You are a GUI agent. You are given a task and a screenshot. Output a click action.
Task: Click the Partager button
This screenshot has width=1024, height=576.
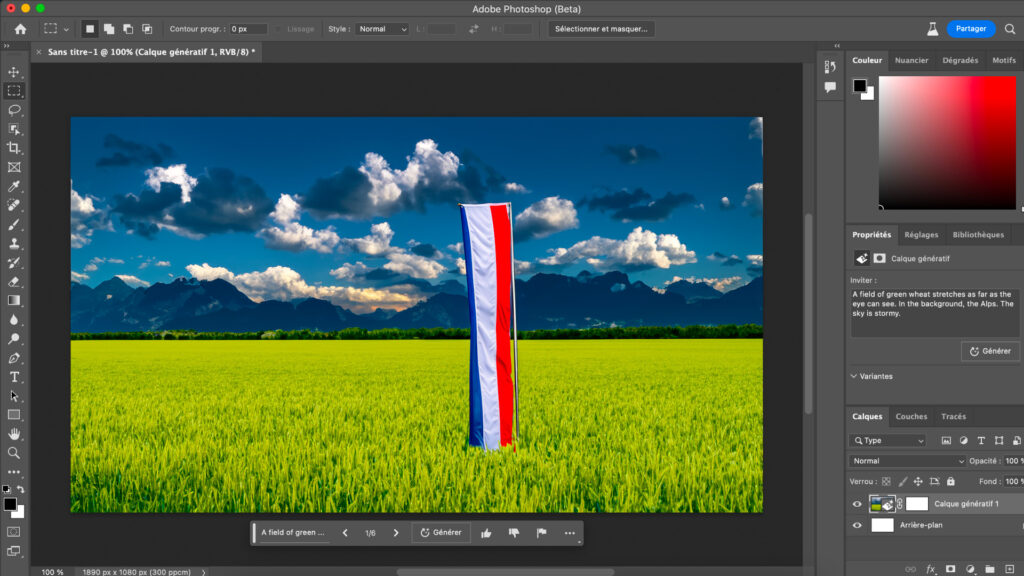[x=970, y=29]
